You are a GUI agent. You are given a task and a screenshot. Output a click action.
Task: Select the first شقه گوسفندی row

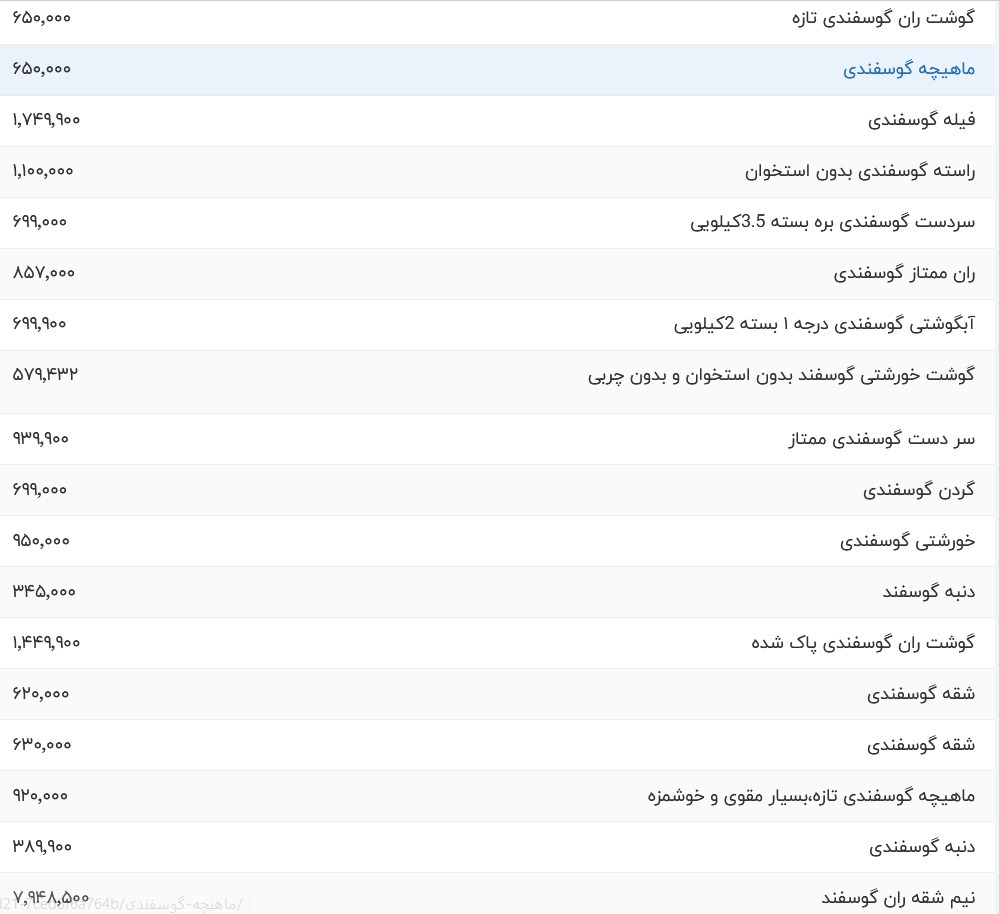pos(919,693)
